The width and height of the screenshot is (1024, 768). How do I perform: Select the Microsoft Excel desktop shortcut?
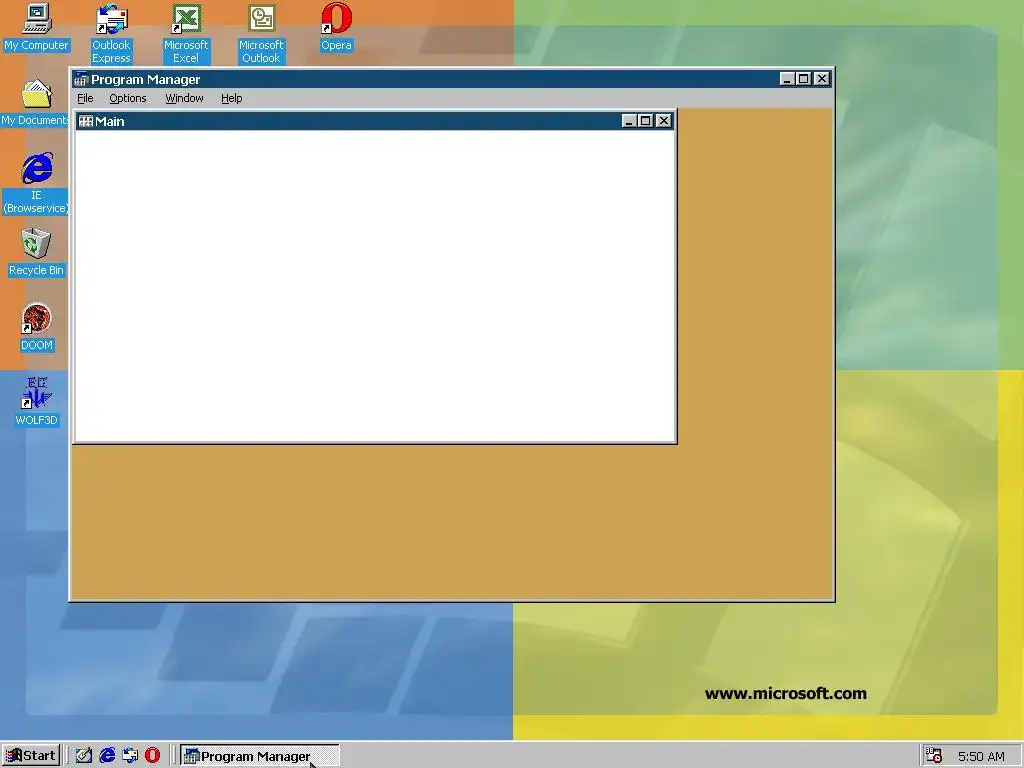click(186, 33)
